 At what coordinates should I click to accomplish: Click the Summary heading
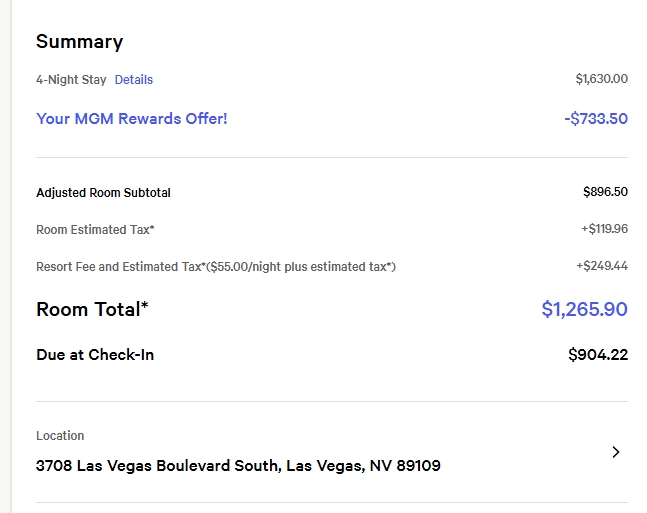(x=80, y=42)
